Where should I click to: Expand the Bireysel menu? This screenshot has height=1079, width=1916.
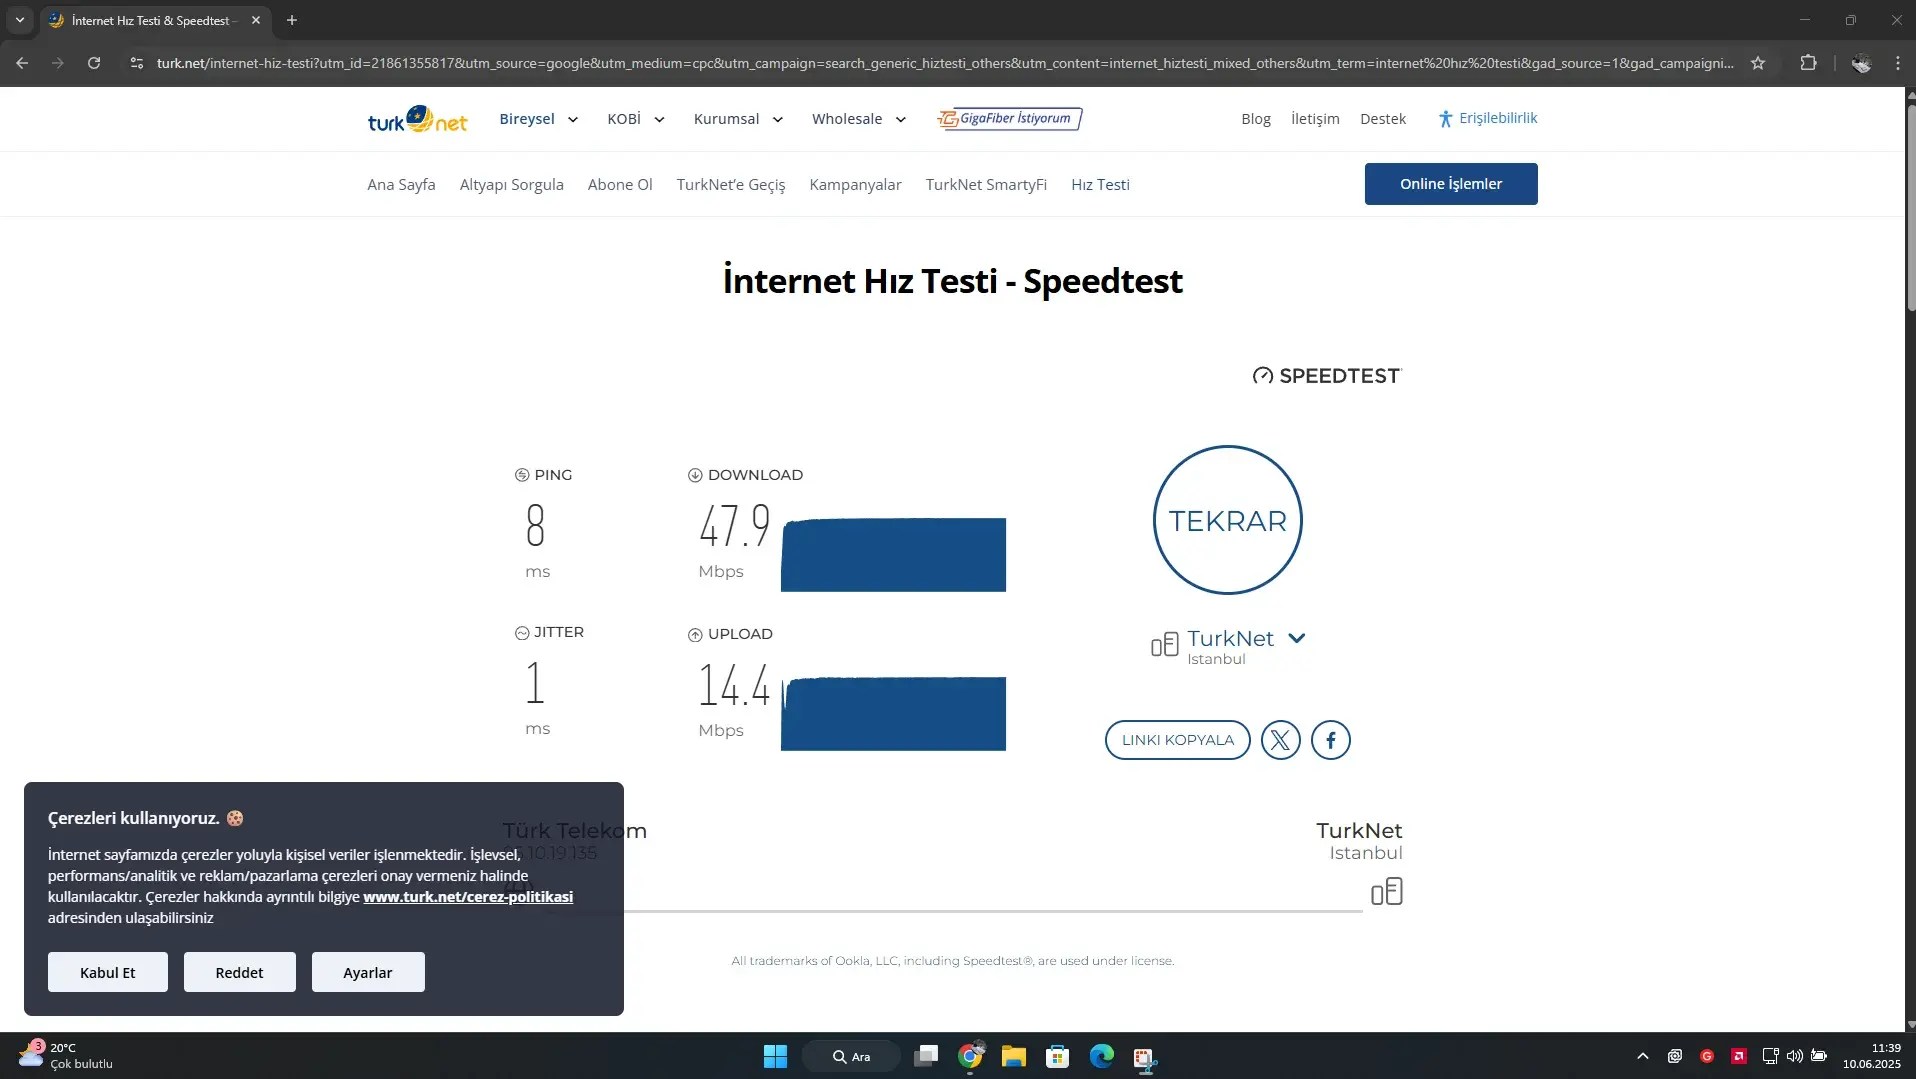point(539,119)
